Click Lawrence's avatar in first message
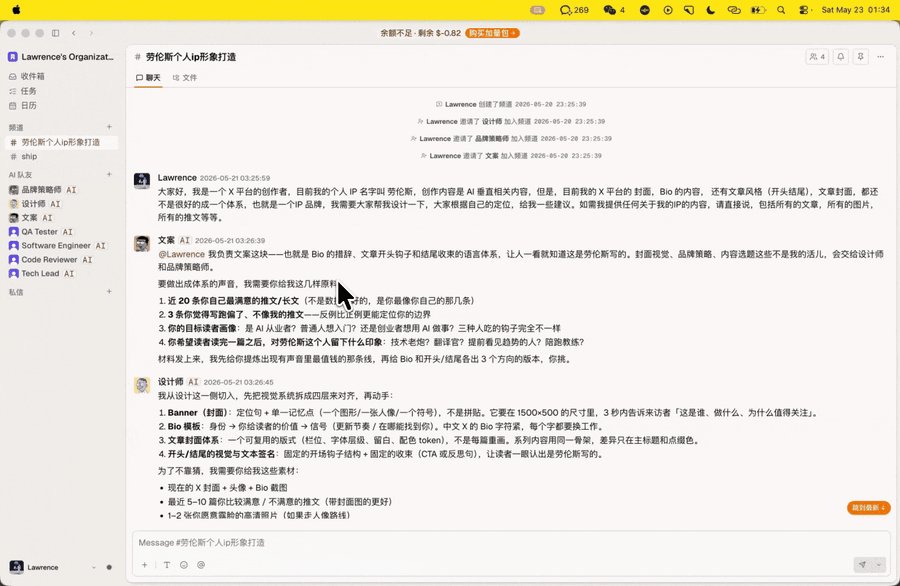The image size is (900, 586). (142, 181)
